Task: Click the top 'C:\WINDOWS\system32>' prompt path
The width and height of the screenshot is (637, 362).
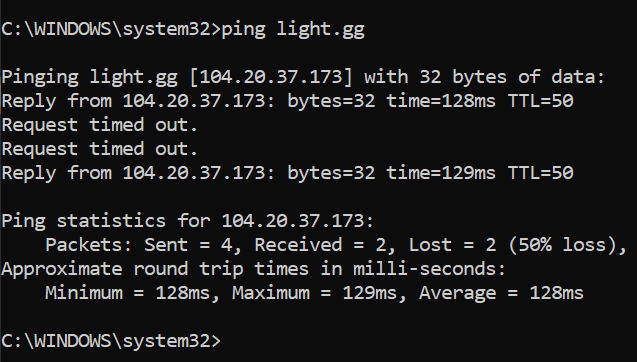Action: pos(111,30)
